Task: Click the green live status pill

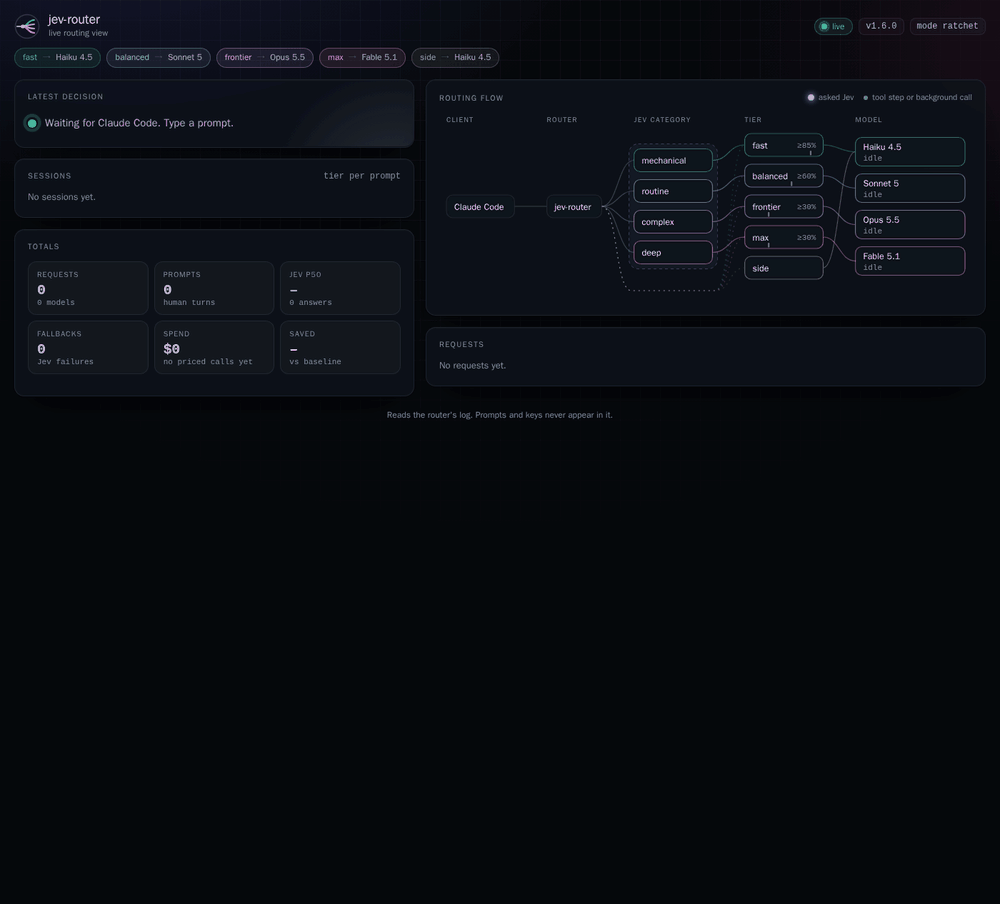Action: [x=833, y=26]
